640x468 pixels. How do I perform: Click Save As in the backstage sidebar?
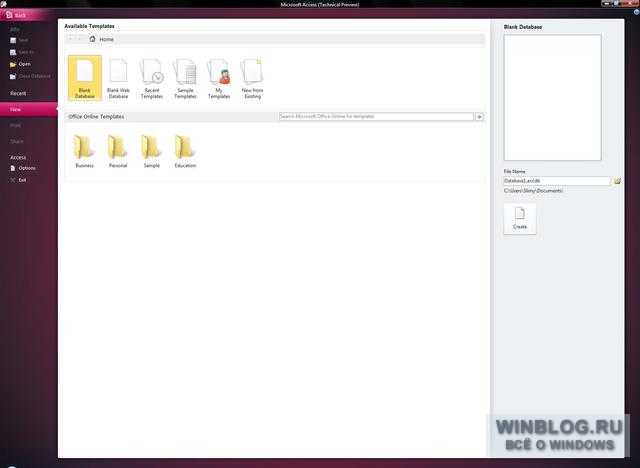(22, 52)
